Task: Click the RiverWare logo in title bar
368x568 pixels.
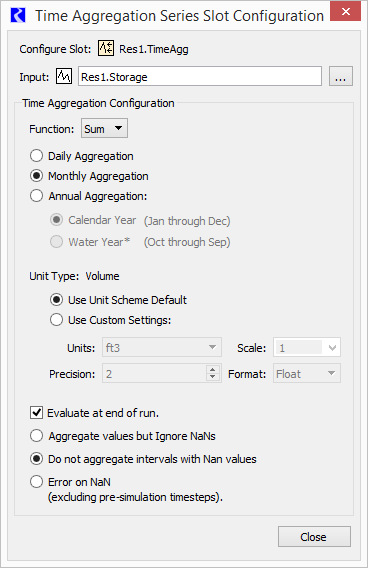Action: [x=18, y=16]
